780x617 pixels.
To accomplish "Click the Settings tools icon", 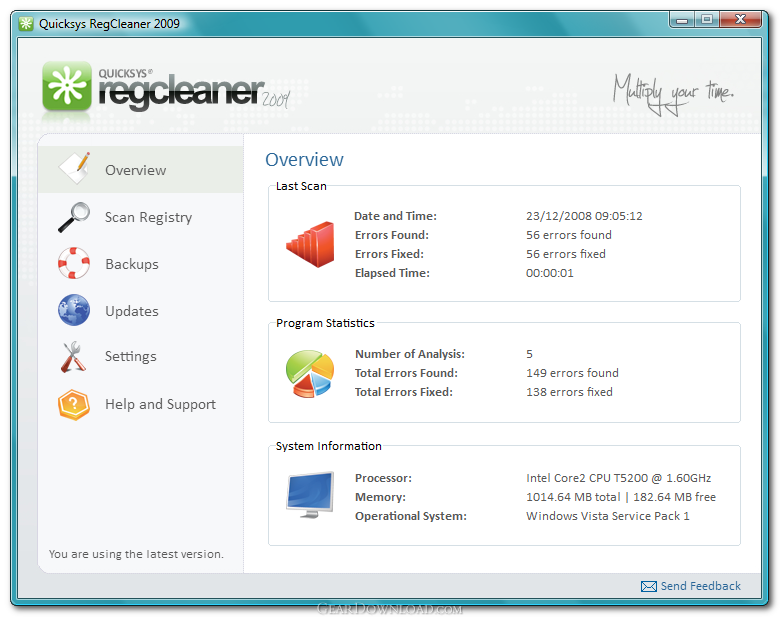I will 73,357.
